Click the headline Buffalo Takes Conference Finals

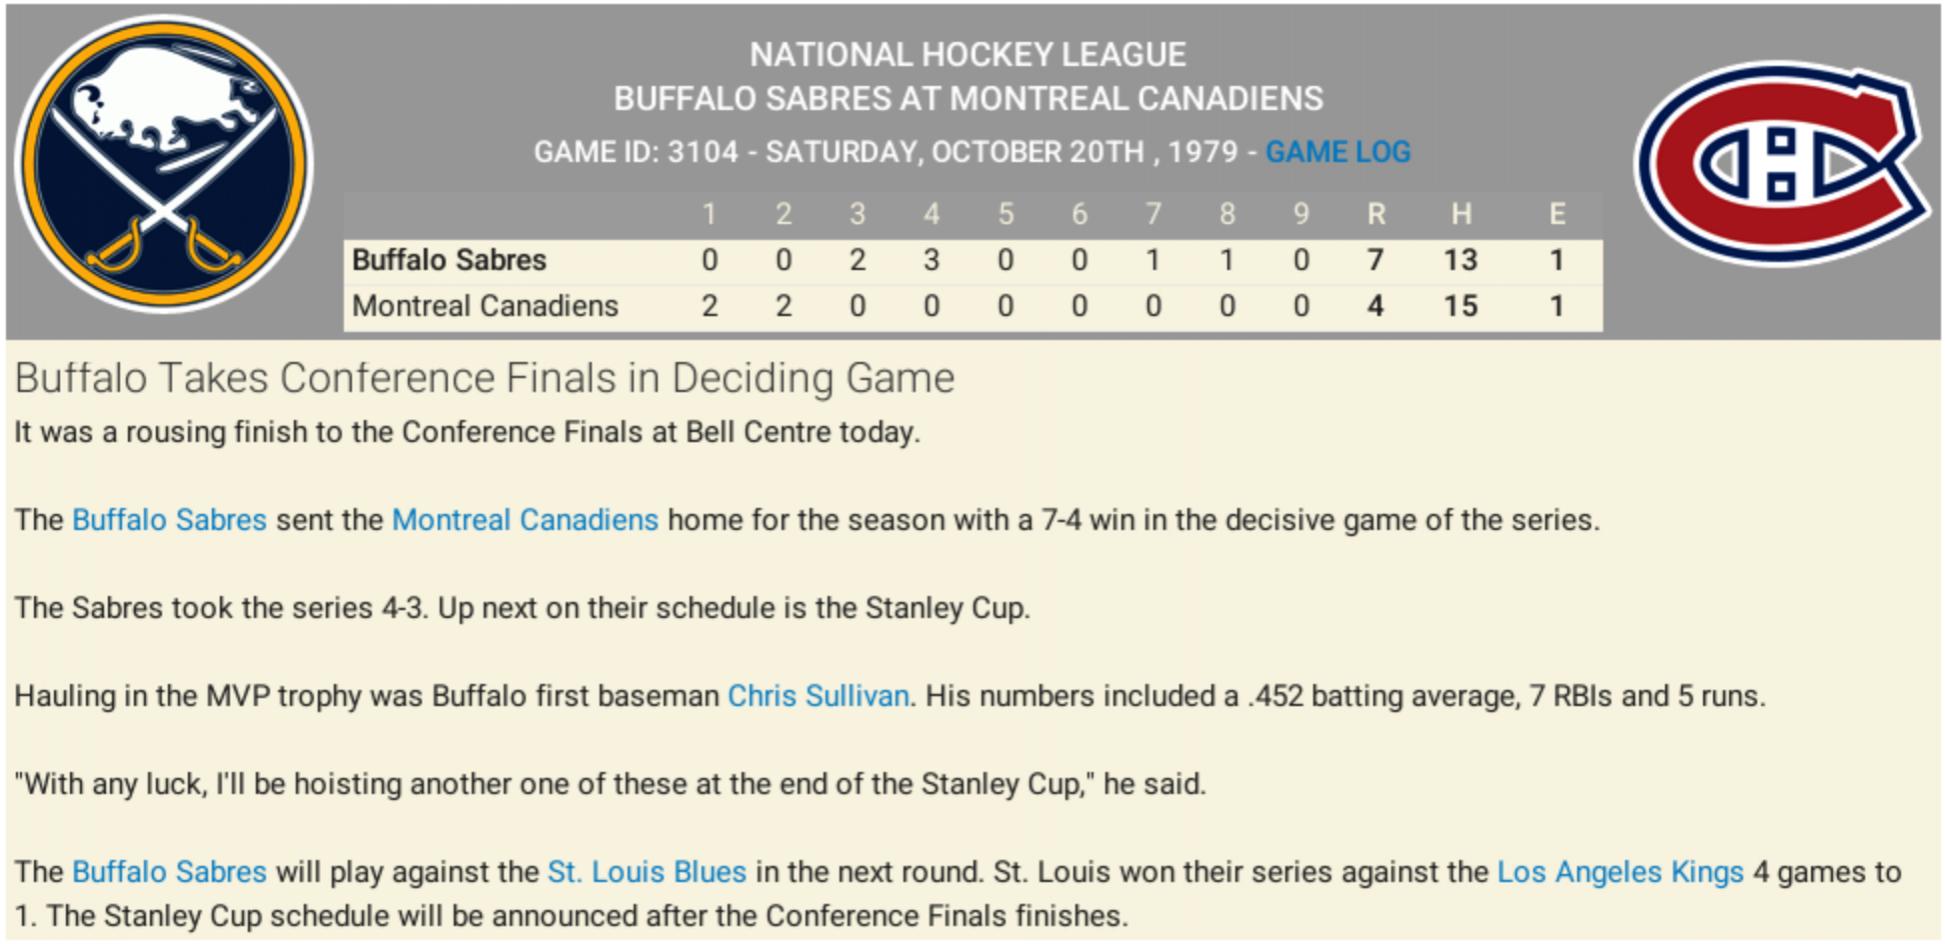484,378
